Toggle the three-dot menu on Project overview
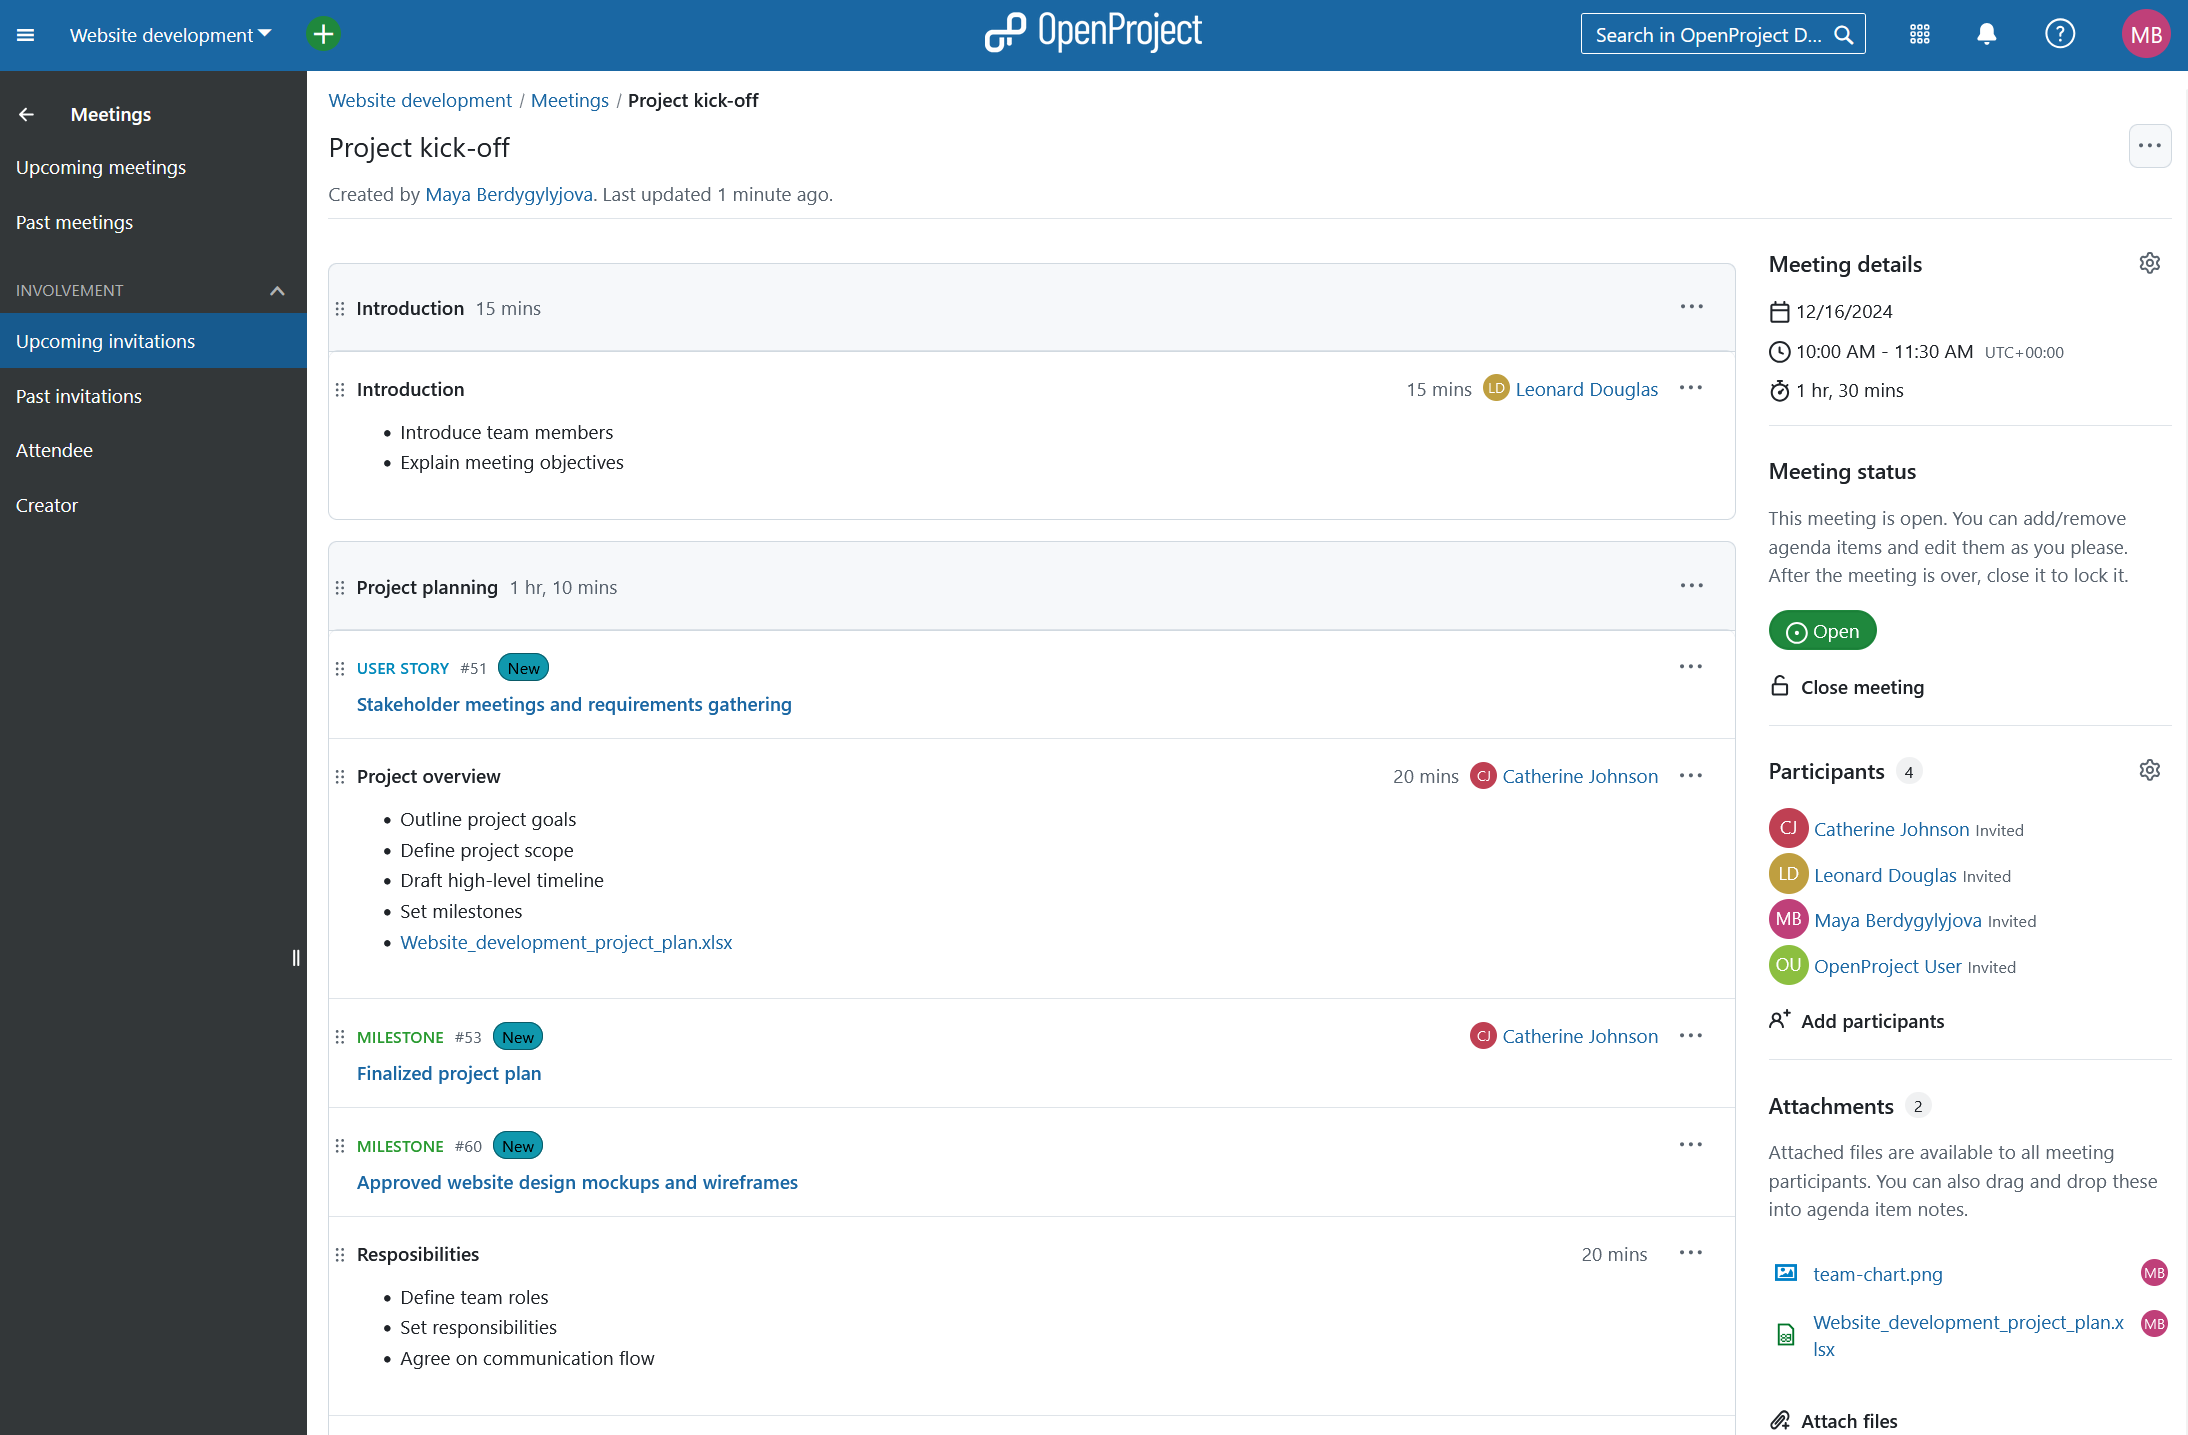Image resolution: width=2188 pixels, height=1435 pixels. click(1691, 775)
